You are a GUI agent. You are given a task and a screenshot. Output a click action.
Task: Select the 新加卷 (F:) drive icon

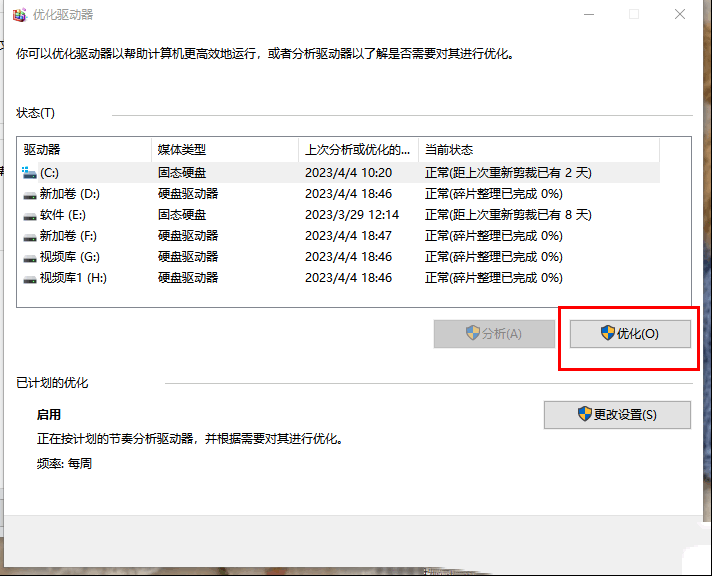[30, 236]
